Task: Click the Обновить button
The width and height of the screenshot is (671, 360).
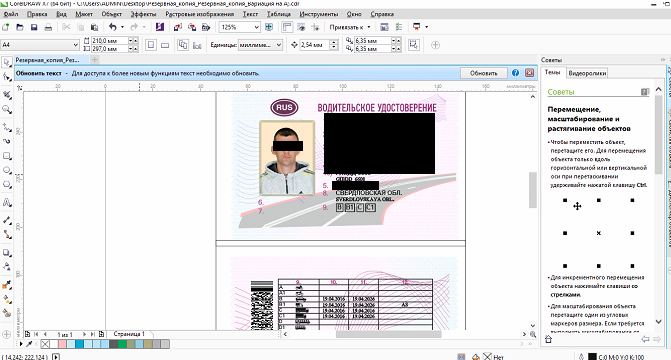Action: pos(484,73)
